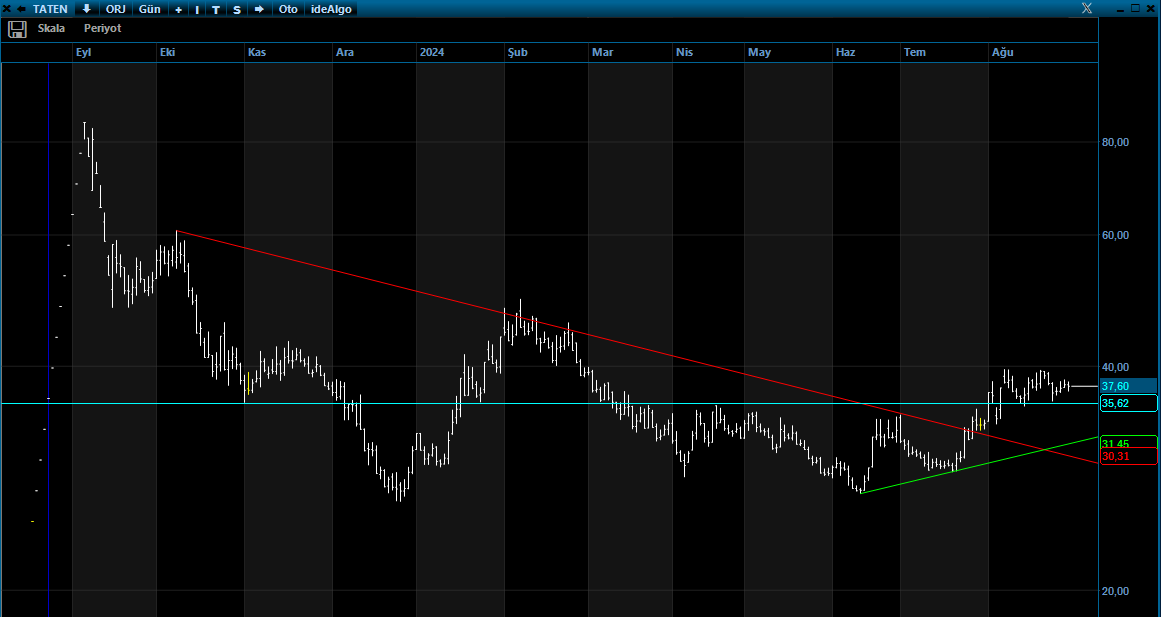The height and width of the screenshot is (617, 1161).
Task: Click the Ağu month label on the time axis
Action: [1003, 52]
